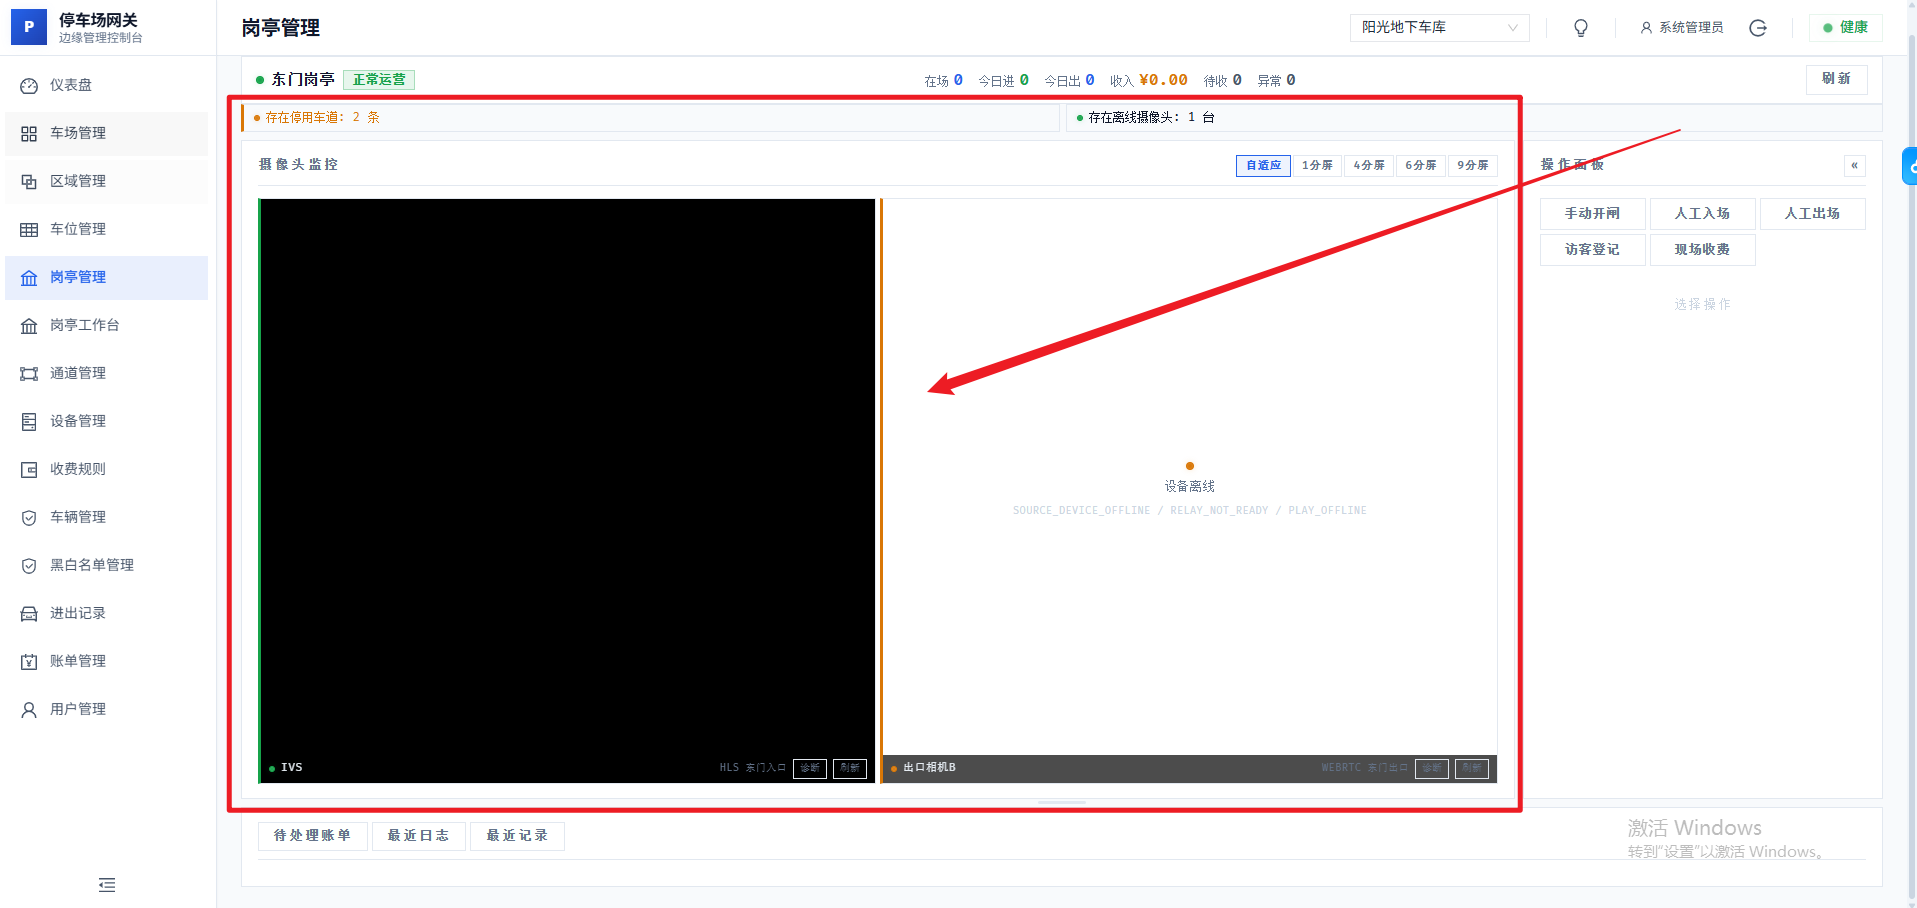This screenshot has width=1917, height=908.
Task: Collapse the 操作面板 panel with the chevron
Action: 1855,165
